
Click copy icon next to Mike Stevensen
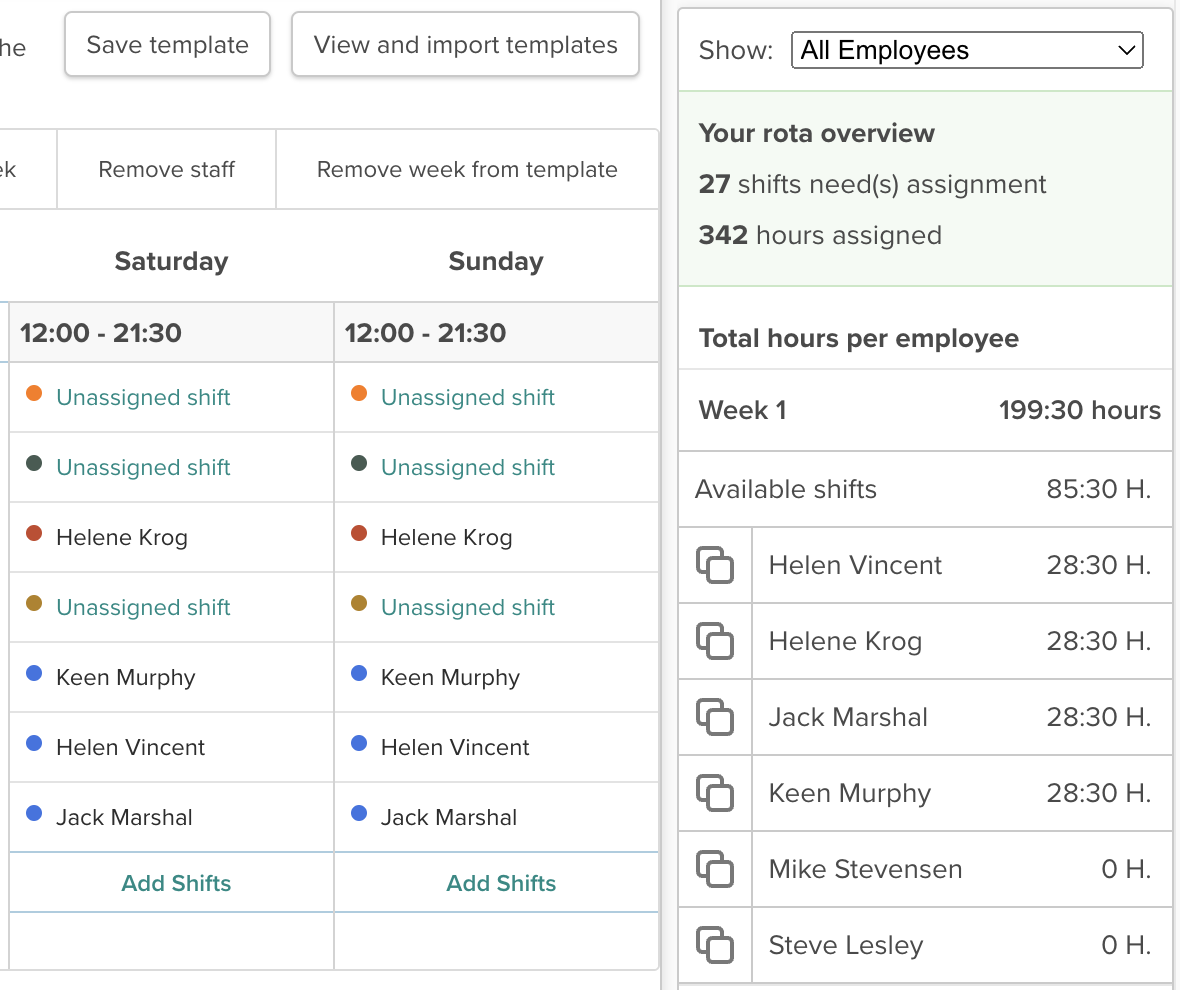coord(714,870)
